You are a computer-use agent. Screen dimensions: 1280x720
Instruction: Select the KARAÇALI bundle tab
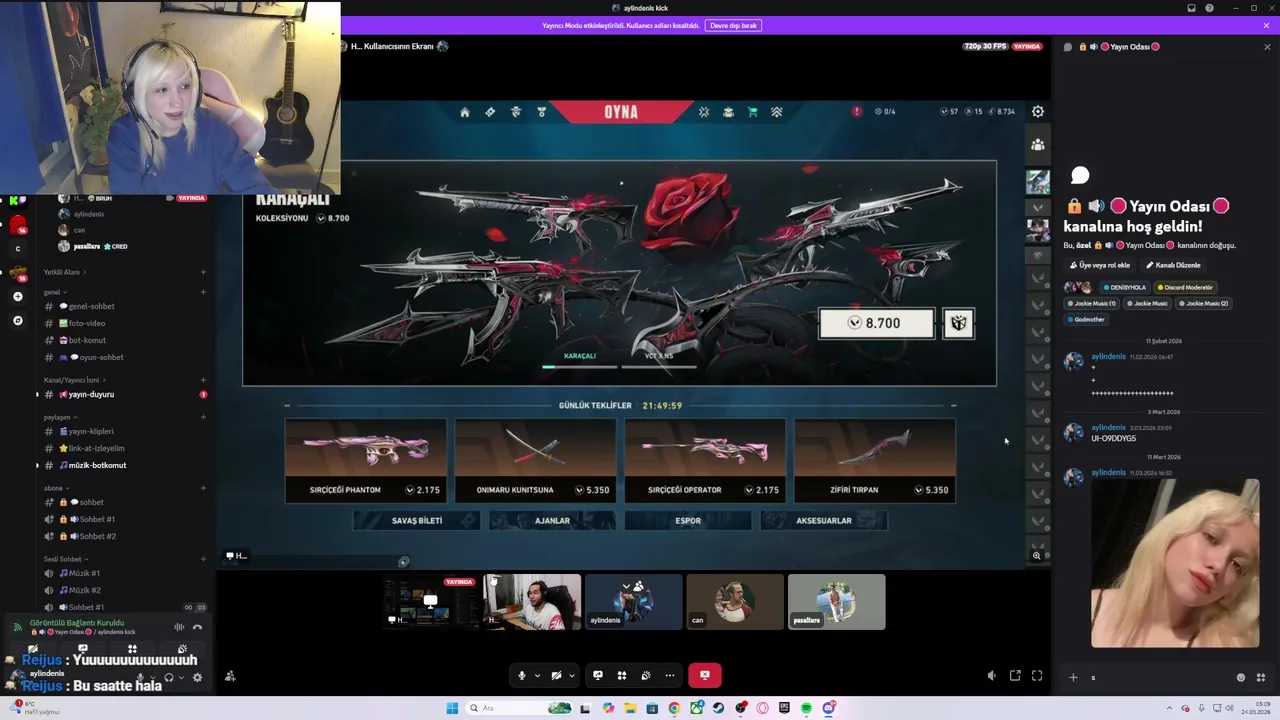[580, 356]
